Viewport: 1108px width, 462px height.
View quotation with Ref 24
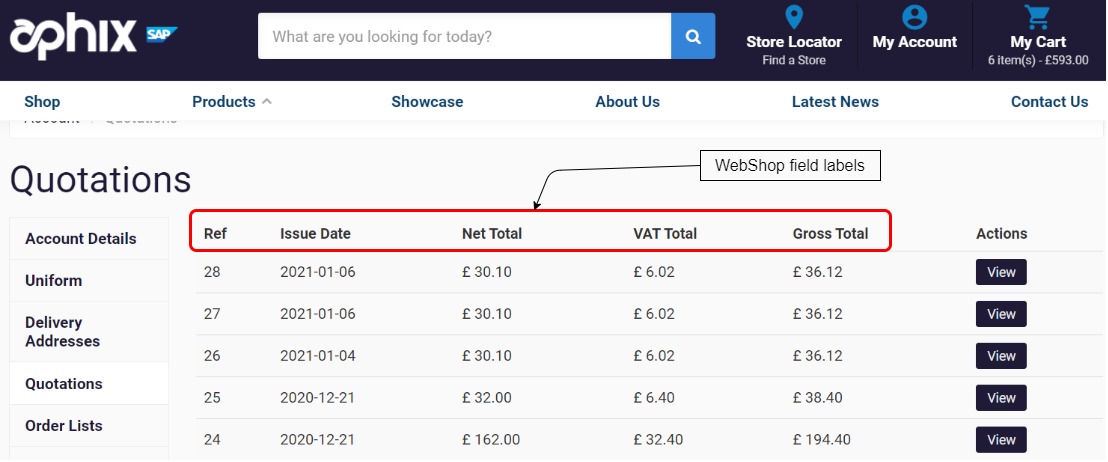[1001, 440]
